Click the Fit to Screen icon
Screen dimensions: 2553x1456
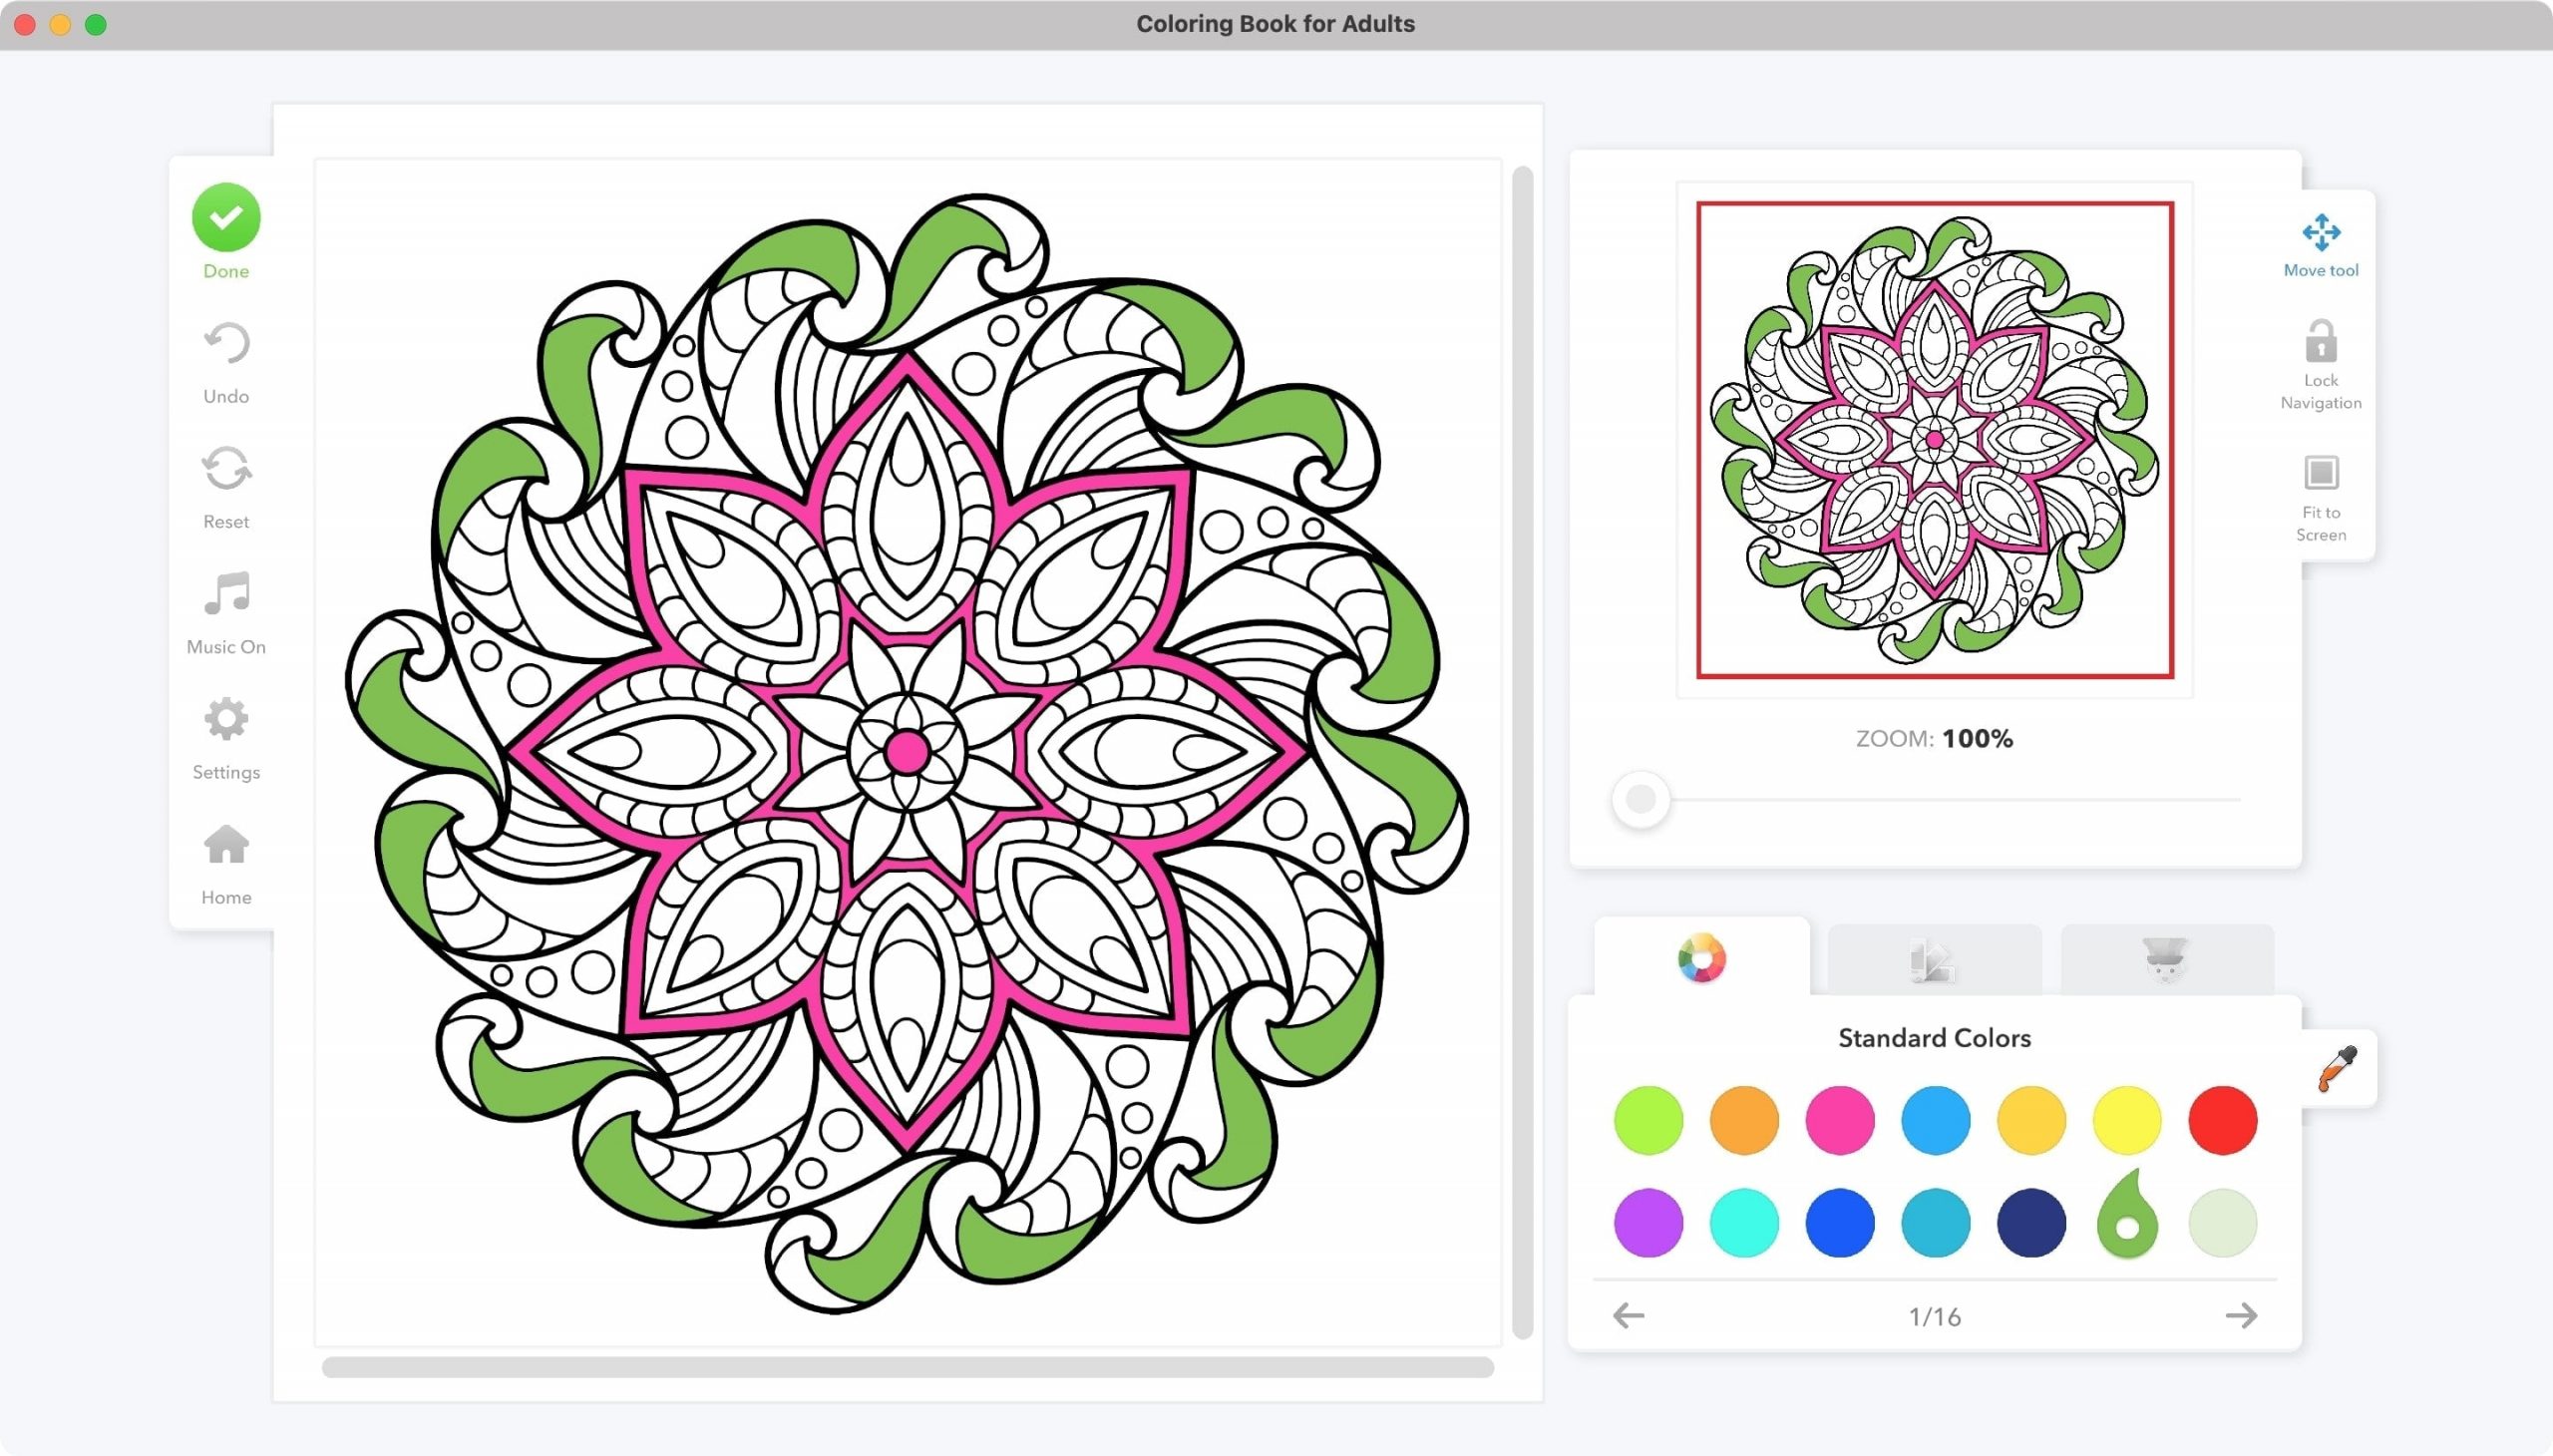2320,474
